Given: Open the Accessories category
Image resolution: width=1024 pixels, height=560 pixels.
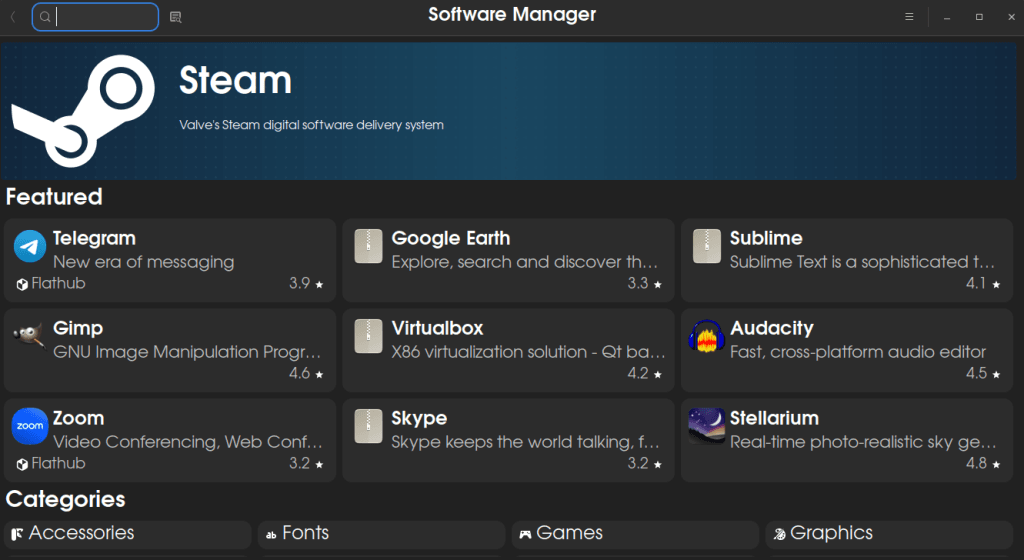Looking at the screenshot, I should pos(127,534).
